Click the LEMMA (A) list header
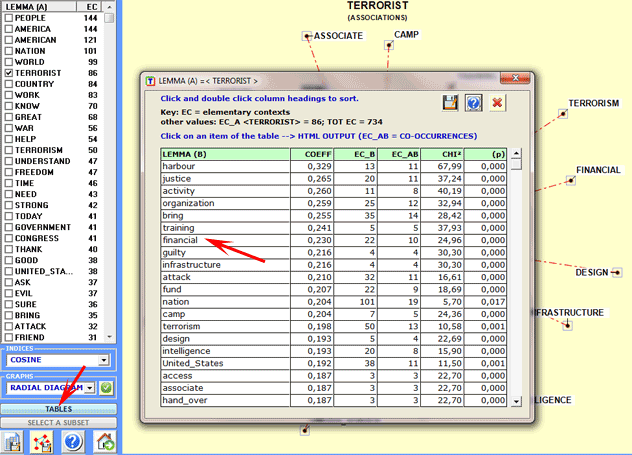Image resolution: width=632 pixels, height=455 pixels. pyautogui.click(x=39, y=7)
